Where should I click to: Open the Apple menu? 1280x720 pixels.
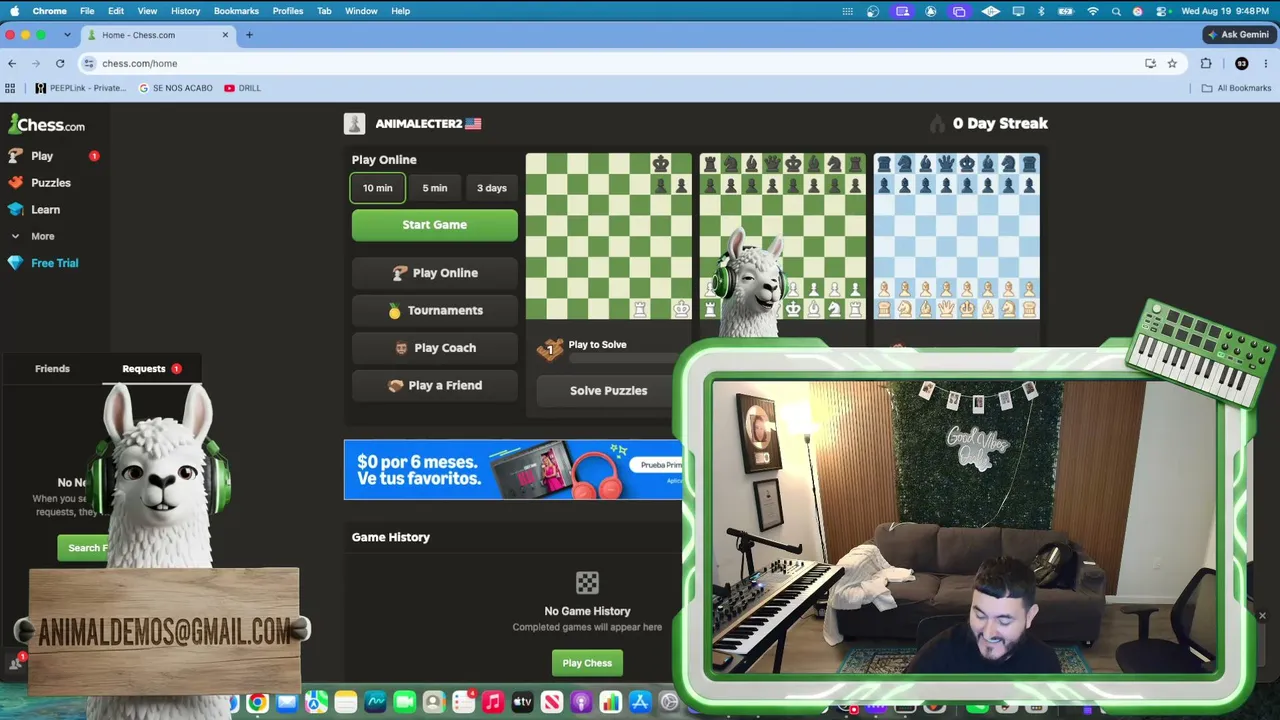point(14,11)
